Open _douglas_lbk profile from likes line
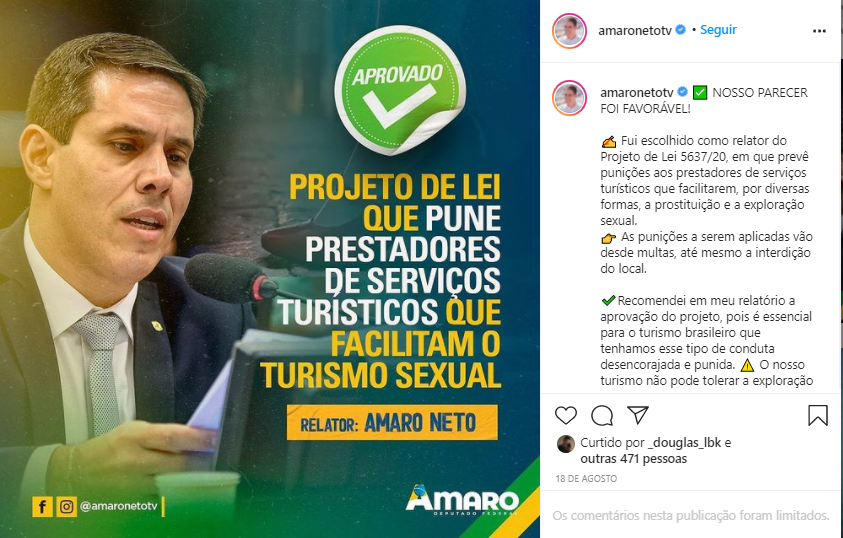 pyautogui.click(x=684, y=443)
